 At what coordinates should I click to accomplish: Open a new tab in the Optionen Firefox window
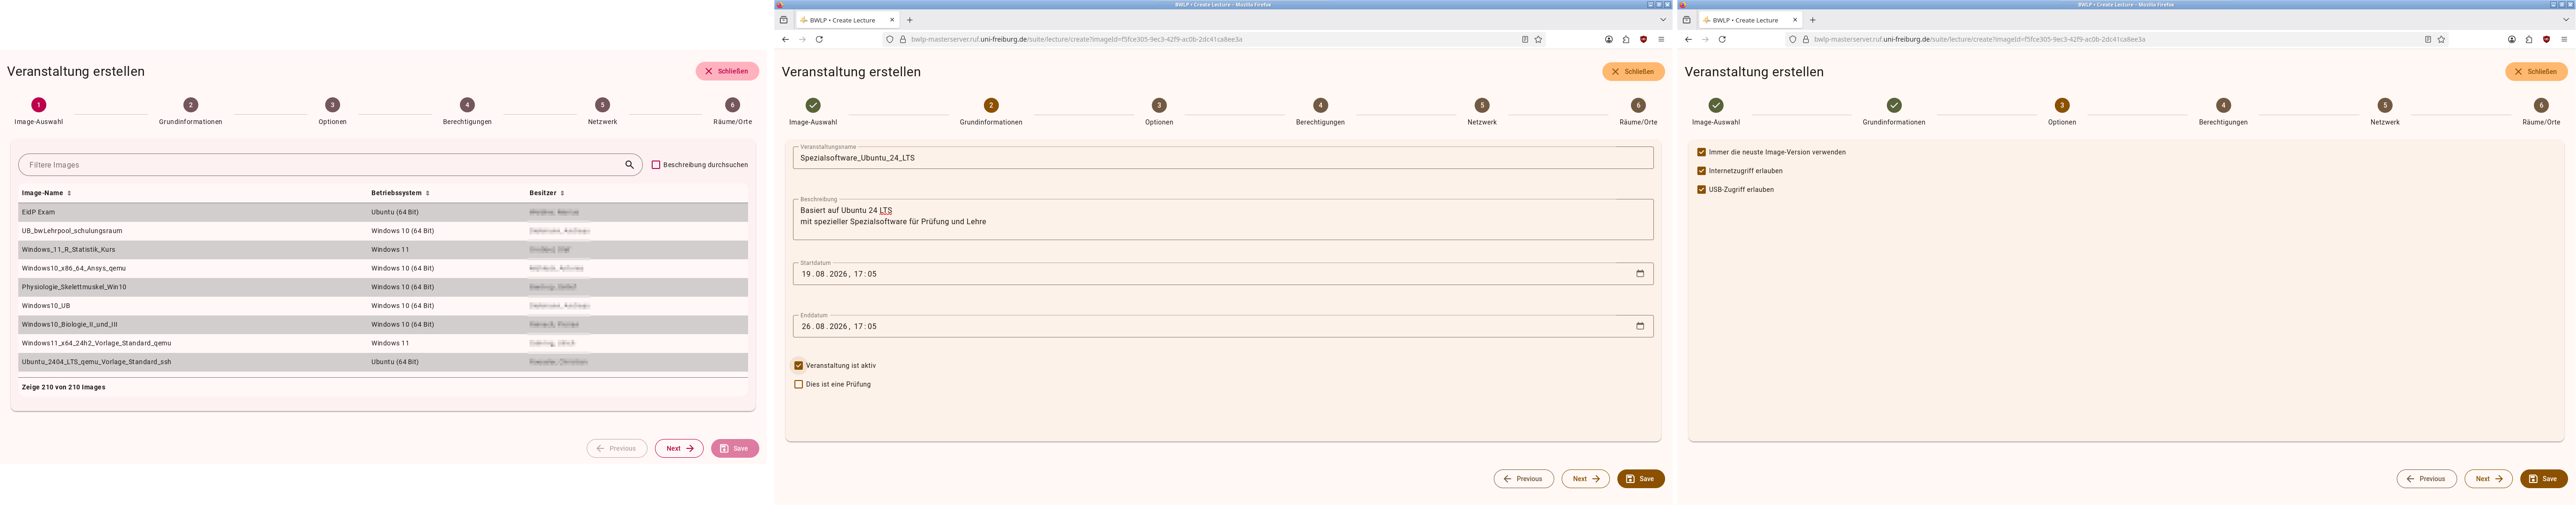(1812, 20)
